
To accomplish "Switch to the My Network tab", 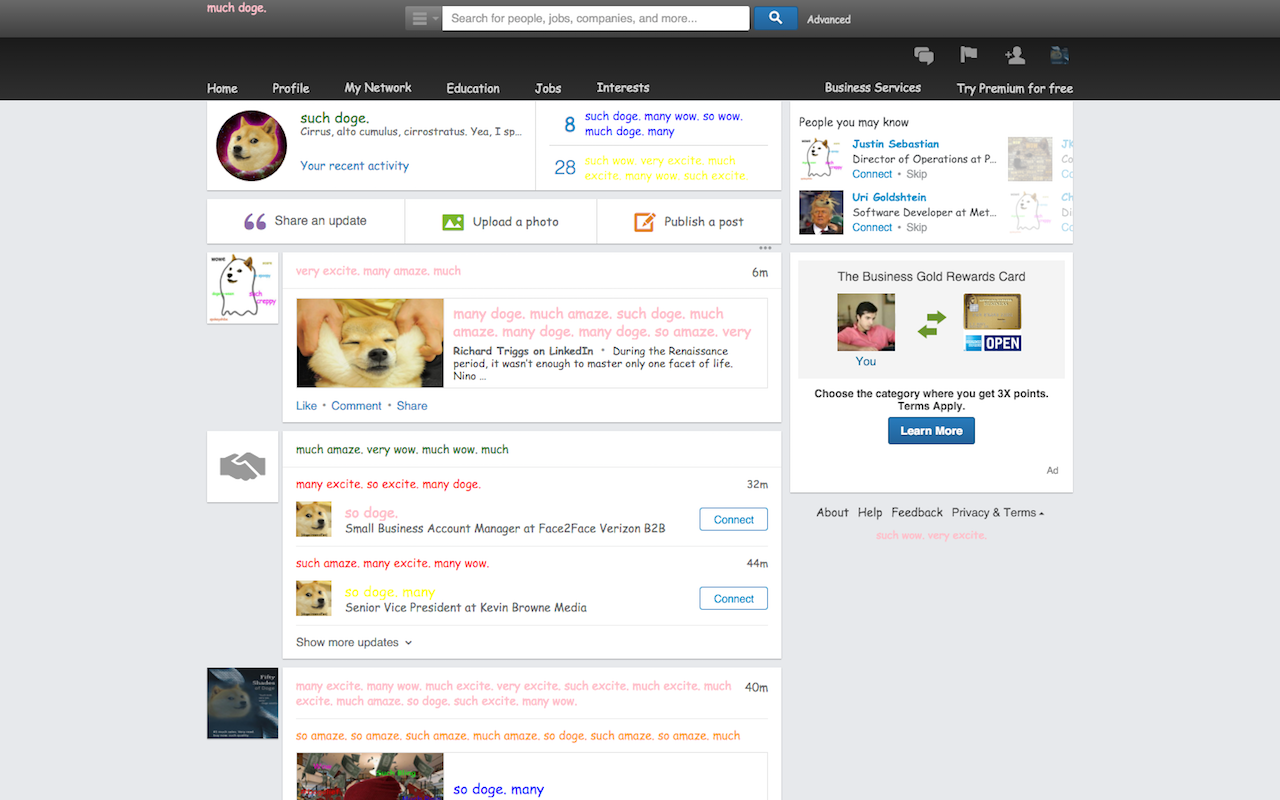I will coord(377,87).
